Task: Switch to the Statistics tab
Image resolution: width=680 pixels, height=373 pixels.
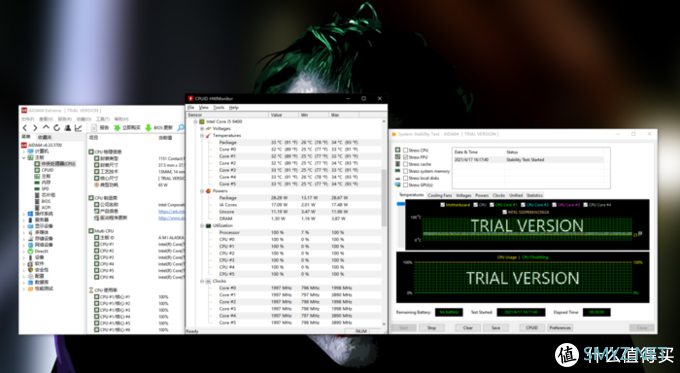Action: point(534,195)
